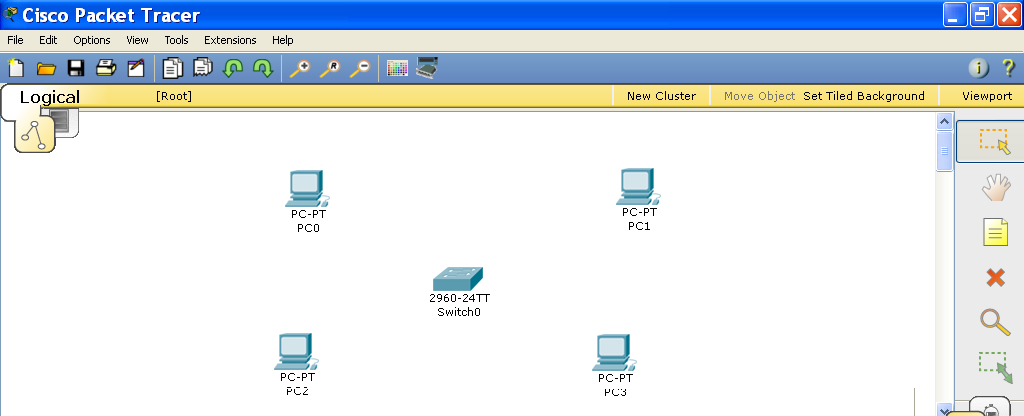Screen dimensions: 1024x416
Task: Undo the last action with the green arrow
Action: [233, 67]
